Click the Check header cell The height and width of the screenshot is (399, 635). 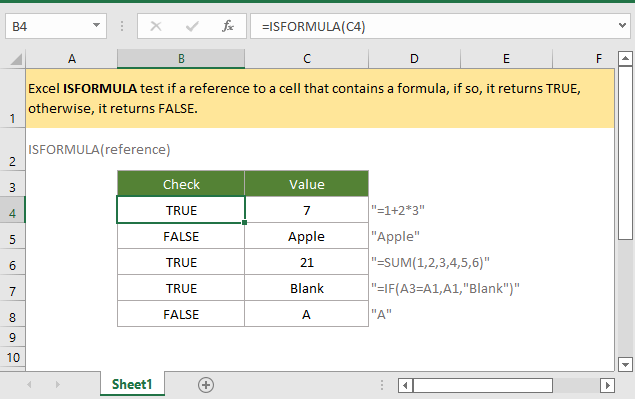click(181, 184)
